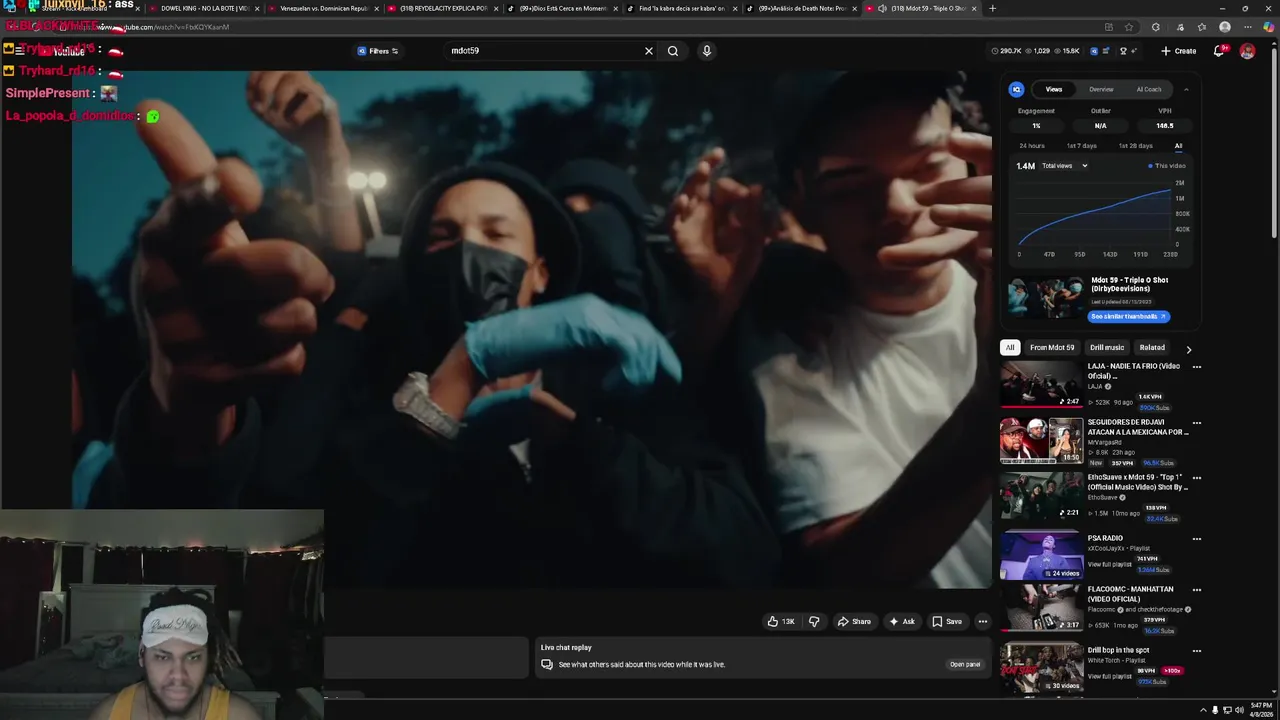This screenshot has width=1280, height=720.
Task: Open options for FLACOOMC - MANHATTAN
Action: coord(1196,590)
